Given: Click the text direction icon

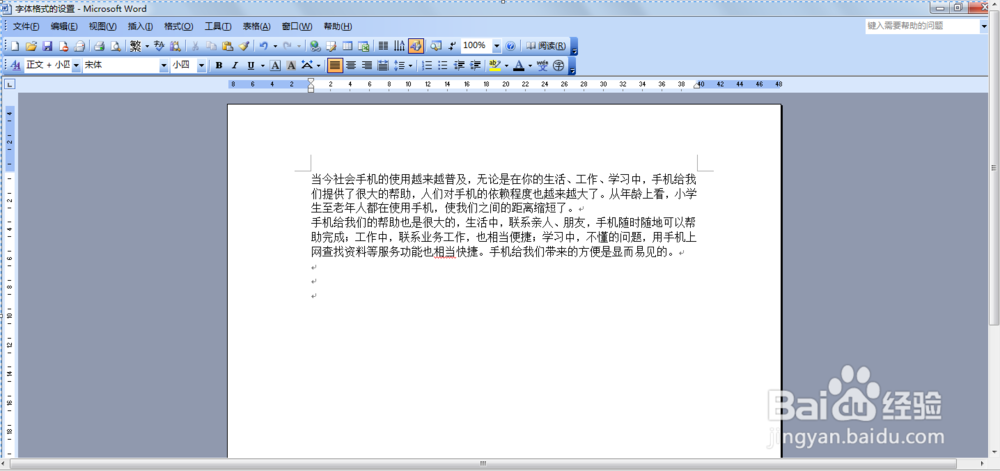Looking at the screenshot, I should pos(399,46).
